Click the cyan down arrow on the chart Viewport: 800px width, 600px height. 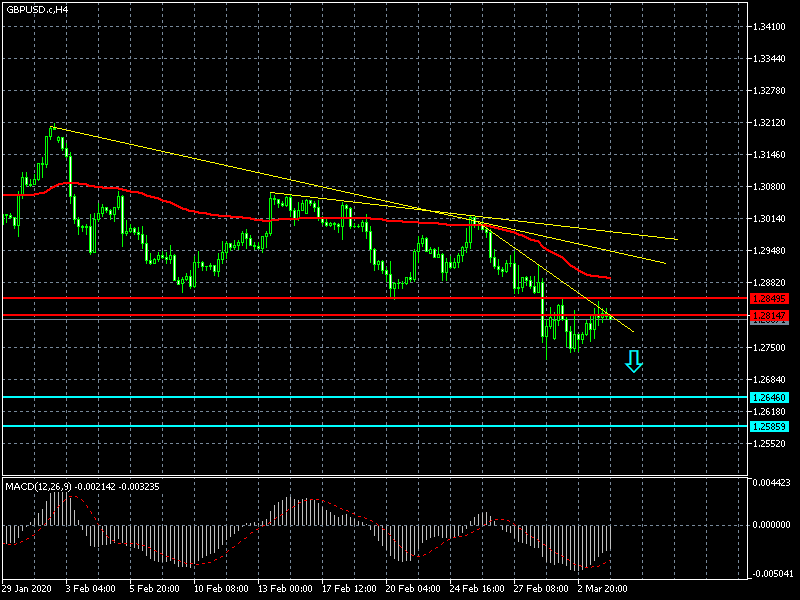[x=633, y=361]
